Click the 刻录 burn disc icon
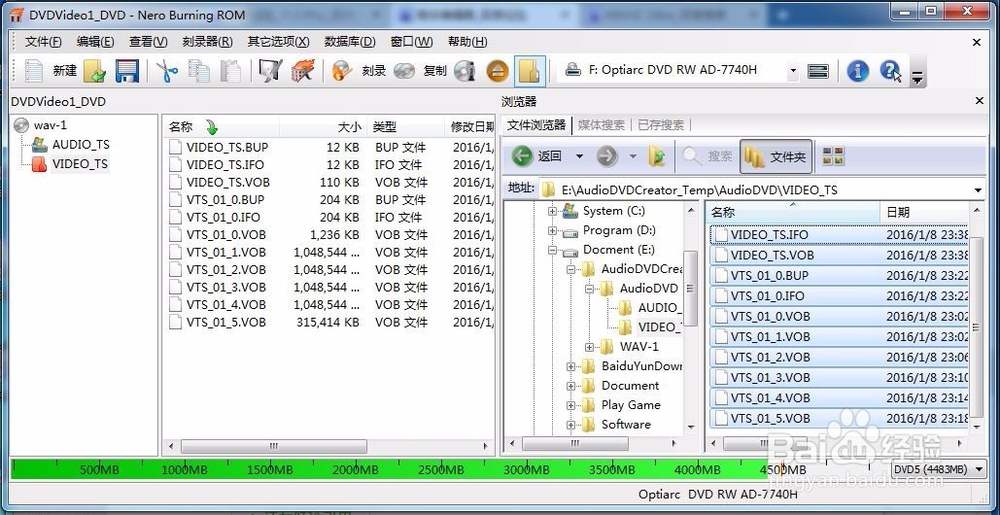The height and width of the screenshot is (515, 1000). point(342,71)
